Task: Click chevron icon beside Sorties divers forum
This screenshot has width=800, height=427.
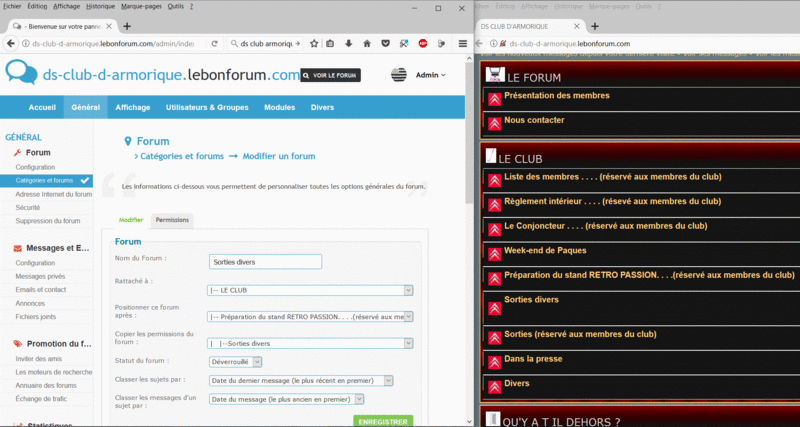Action: [494, 308]
